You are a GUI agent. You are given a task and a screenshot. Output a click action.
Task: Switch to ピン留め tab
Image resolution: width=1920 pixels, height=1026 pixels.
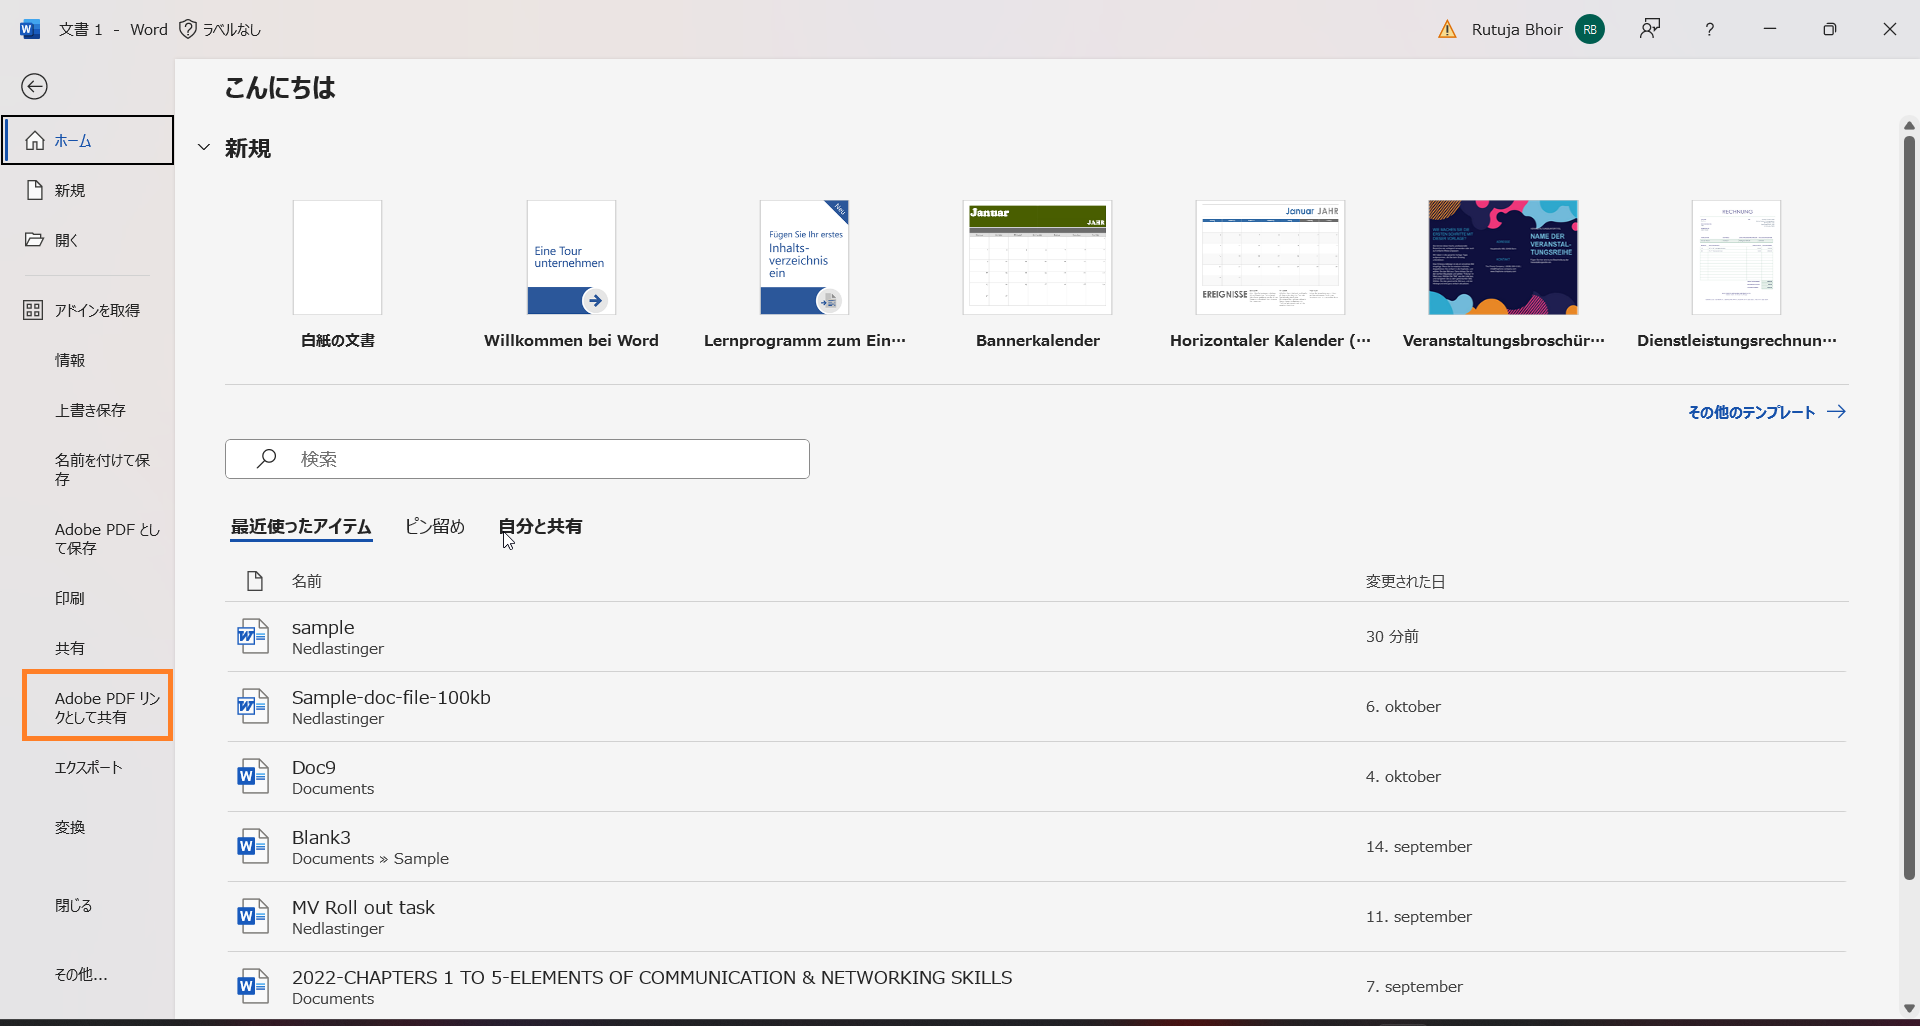(x=435, y=526)
